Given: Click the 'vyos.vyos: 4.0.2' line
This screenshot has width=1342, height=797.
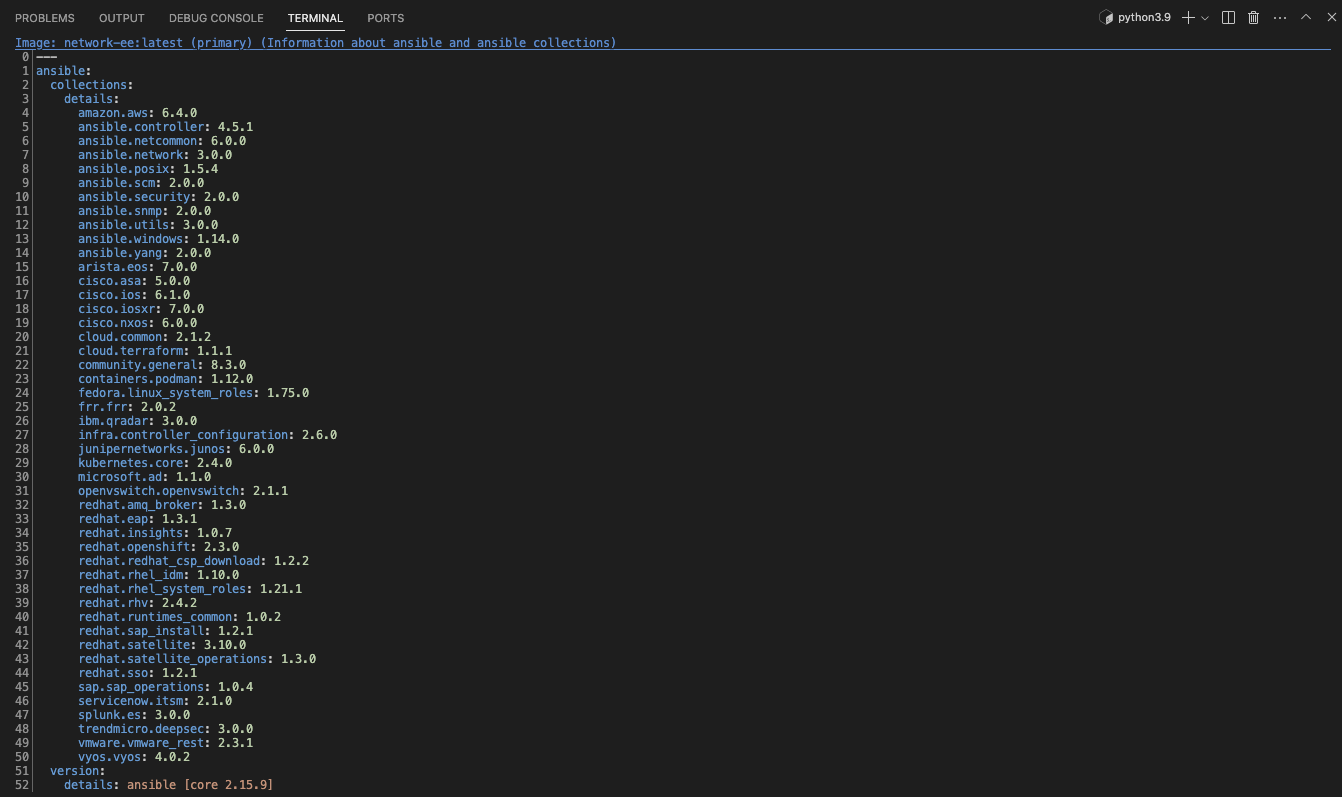Looking at the screenshot, I should coord(134,757).
